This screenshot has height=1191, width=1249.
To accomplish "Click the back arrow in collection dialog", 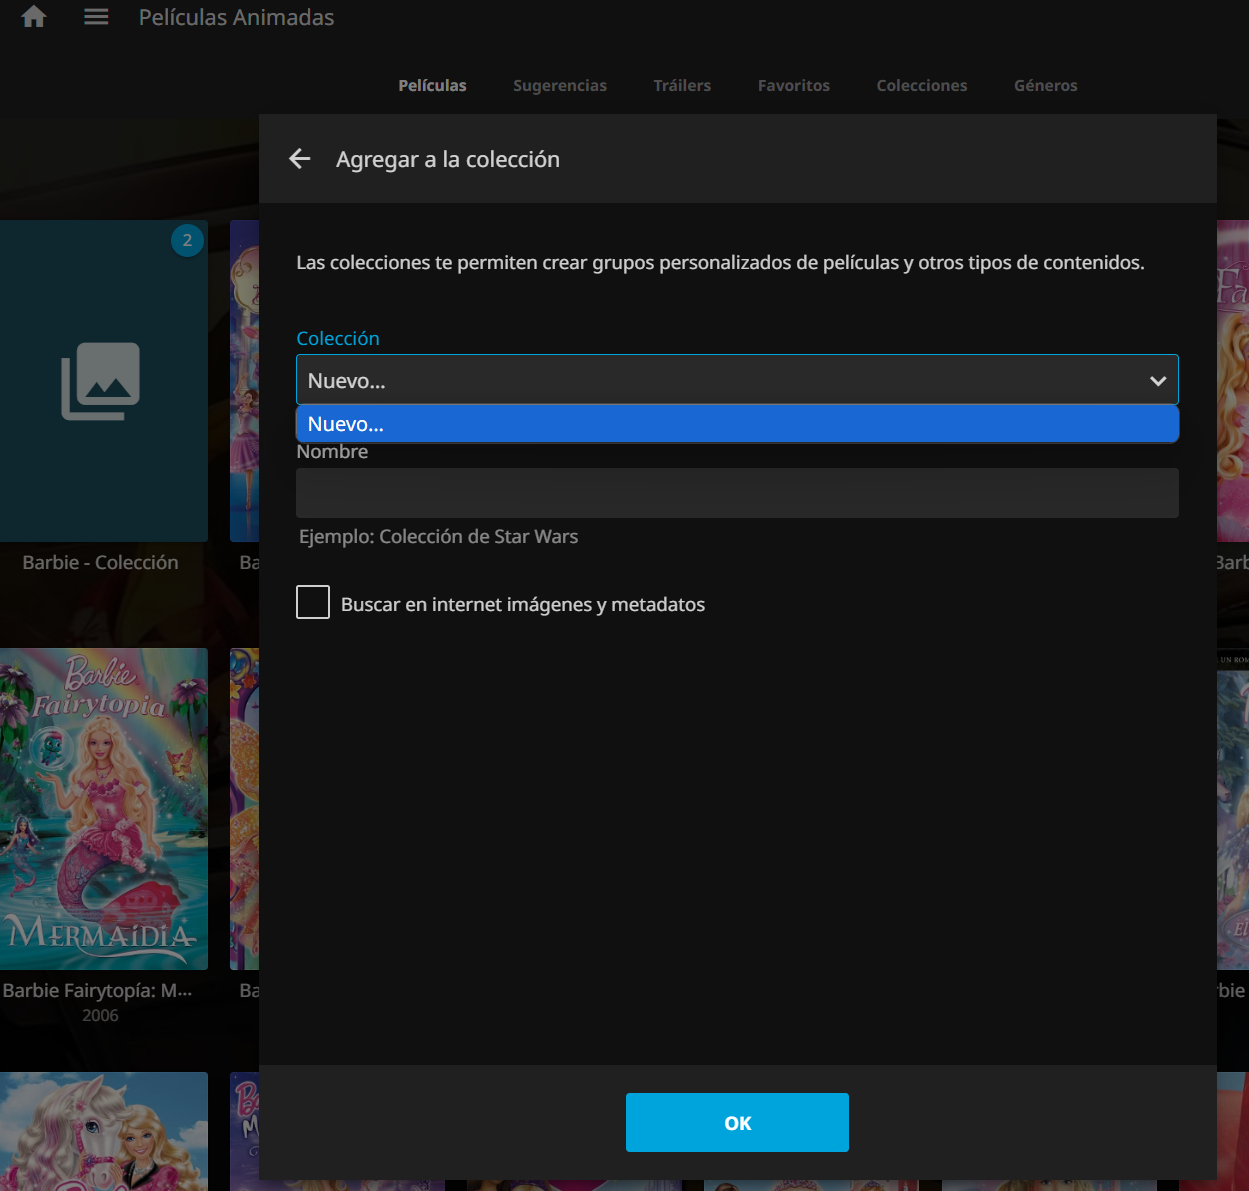I will 300,159.
